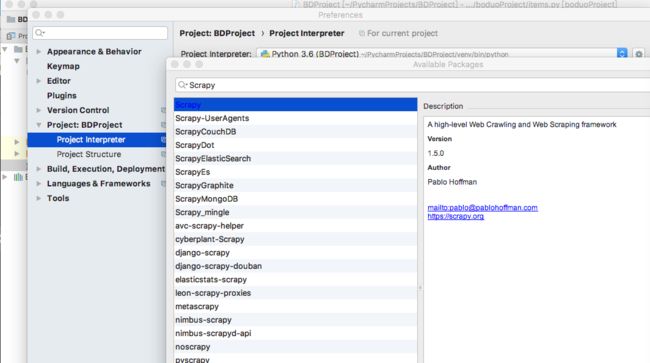Open Appearance & Behavior settings
Screen dimensions: 650x363
[x=94, y=51]
